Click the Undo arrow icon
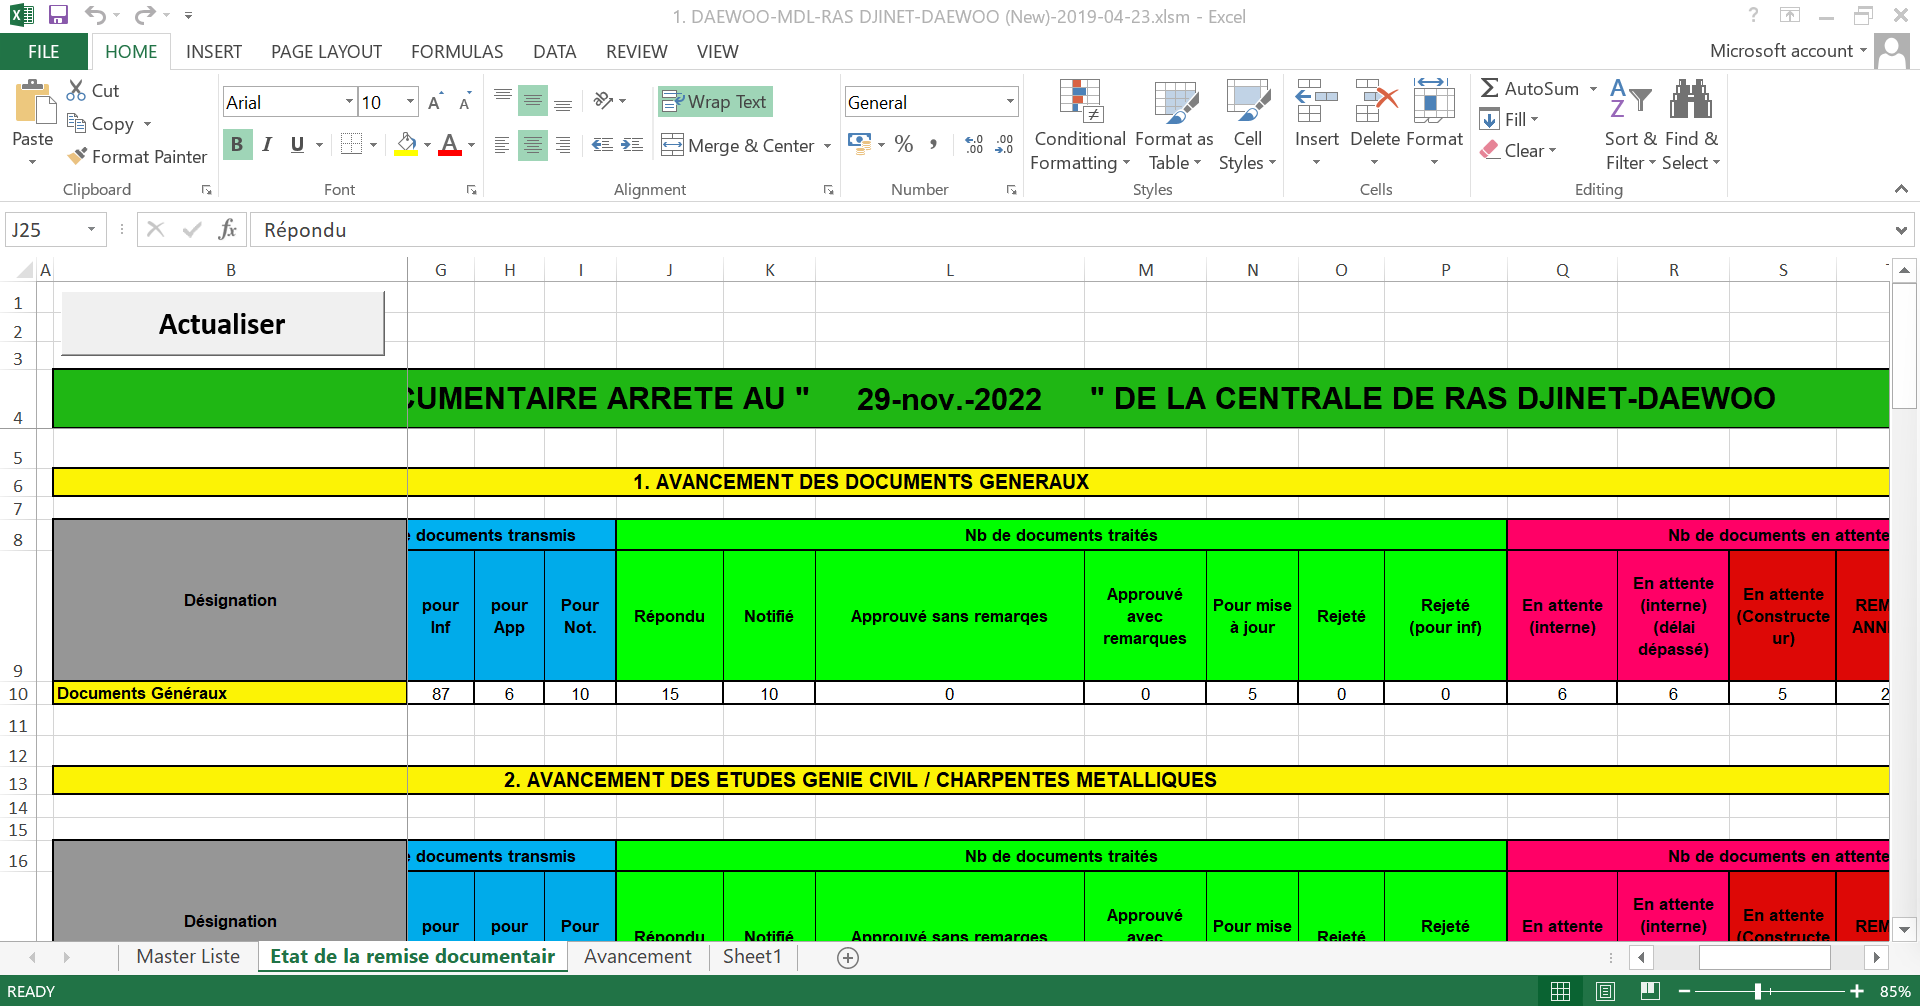The width and height of the screenshot is (1920, 1006). pos(95,15)
